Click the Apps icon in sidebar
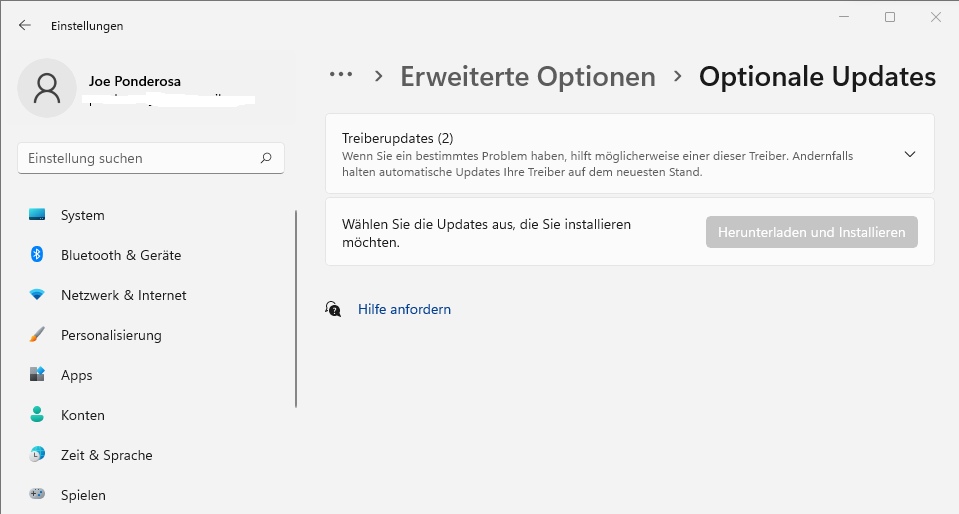This screenshot has height=514, width=959. point(37,375)
